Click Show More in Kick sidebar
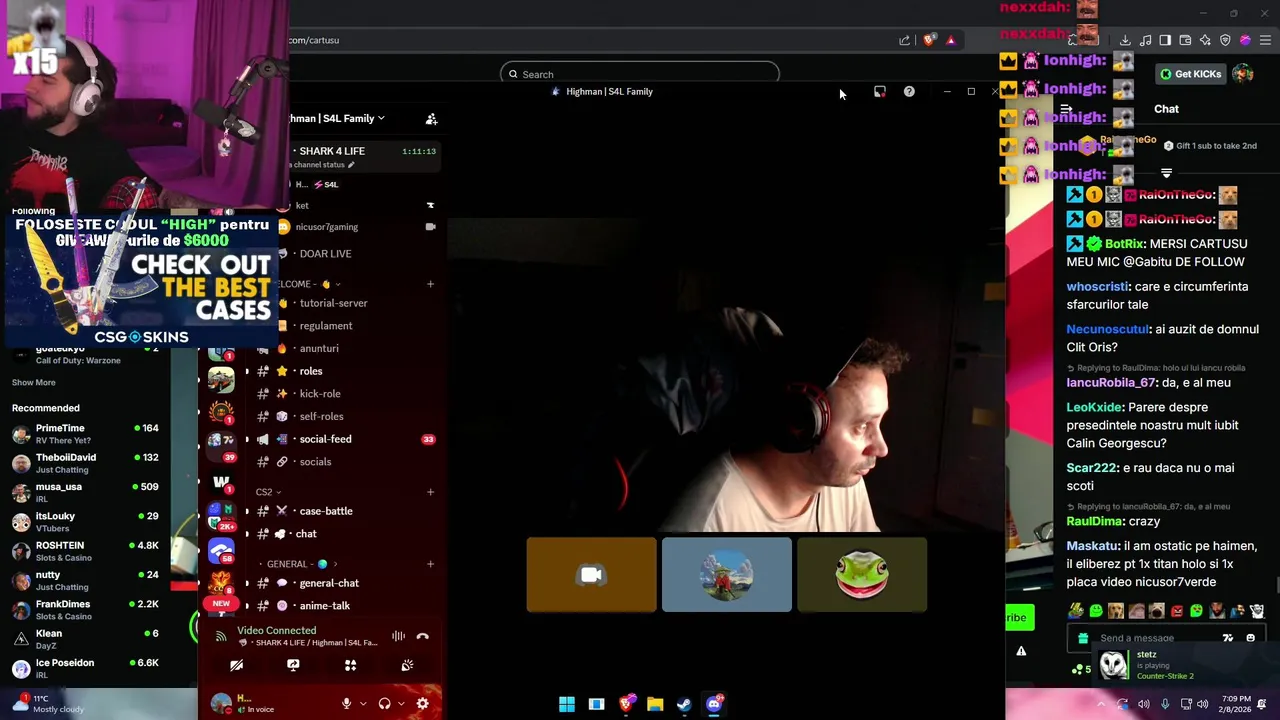The width and height of the screenshot is (1280, 720). pyautogui.click(x=34, y=383)
